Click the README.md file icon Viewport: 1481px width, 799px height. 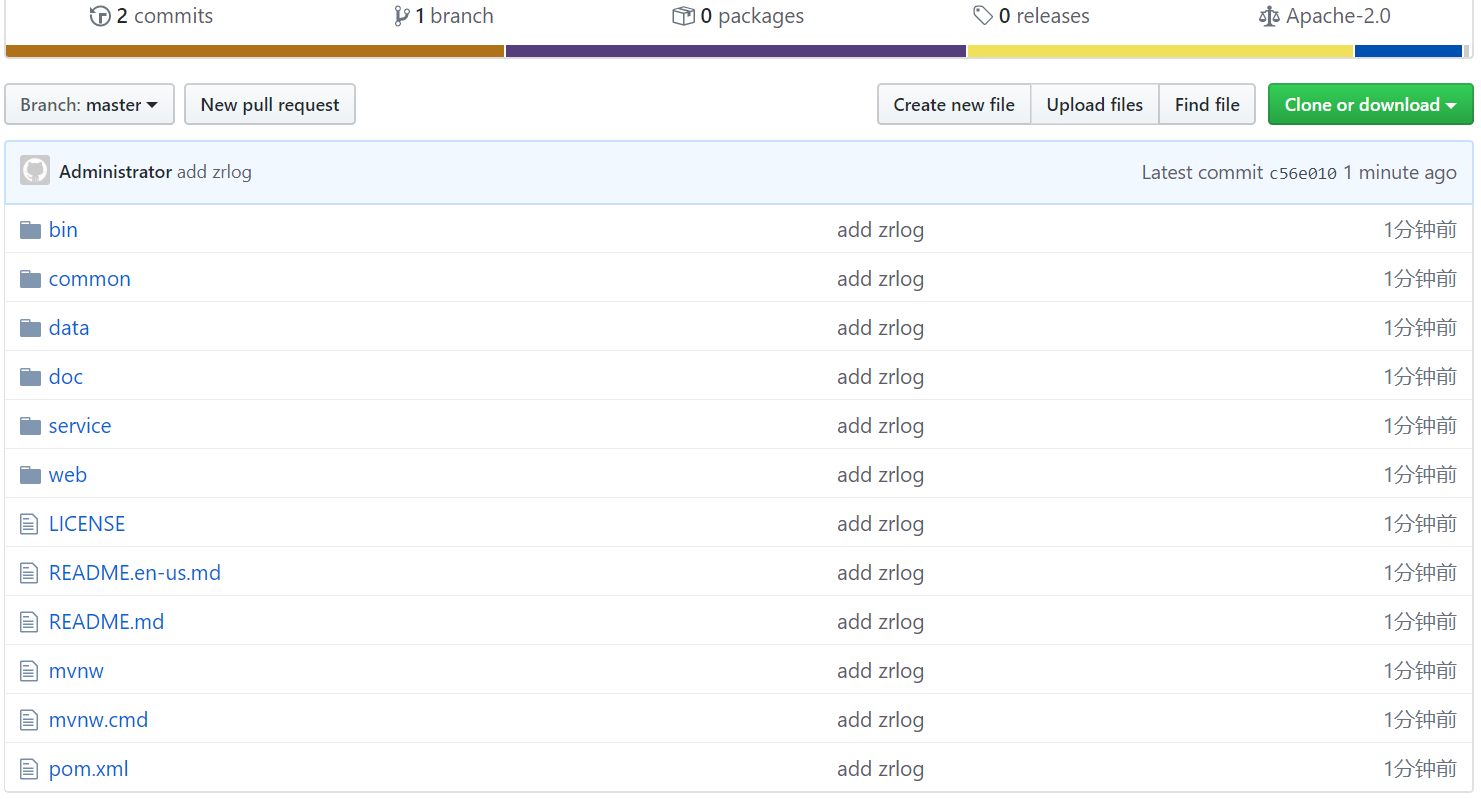29,622
